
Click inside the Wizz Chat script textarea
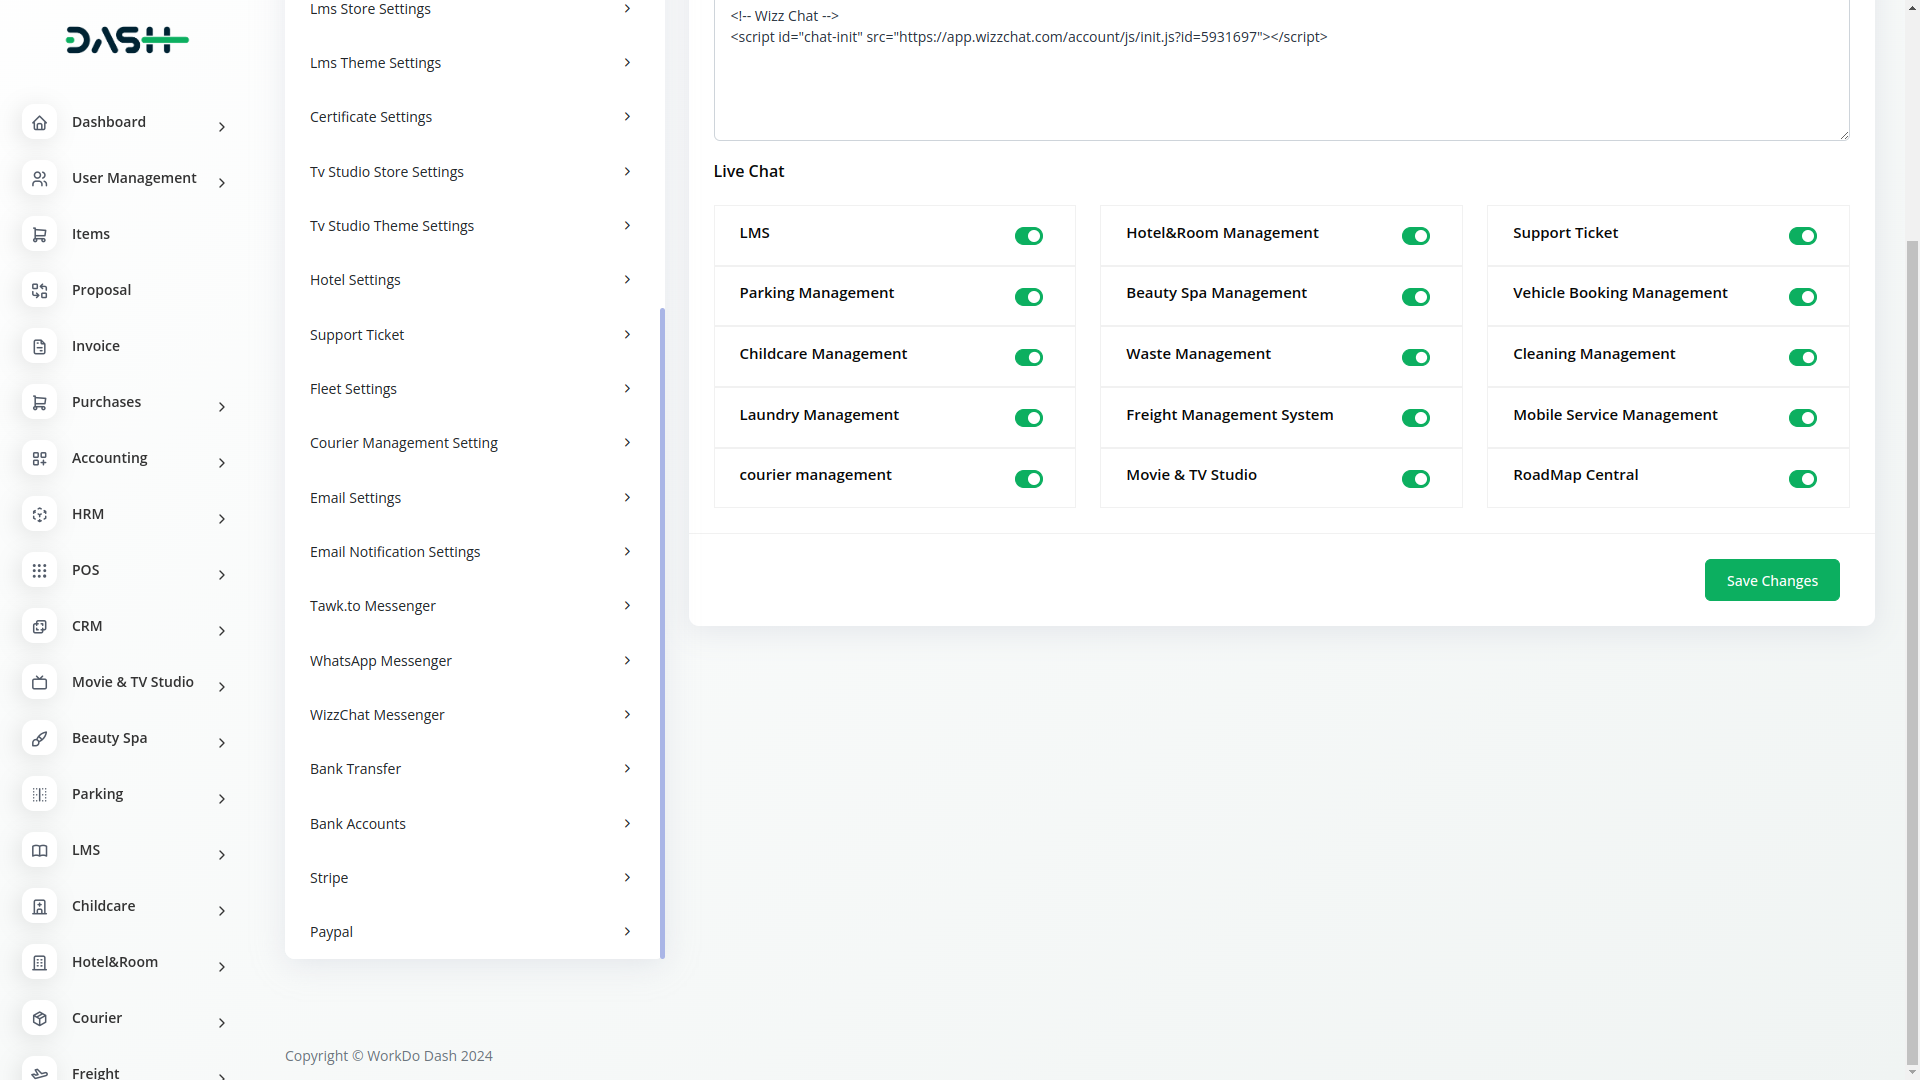coord(1281,68)
